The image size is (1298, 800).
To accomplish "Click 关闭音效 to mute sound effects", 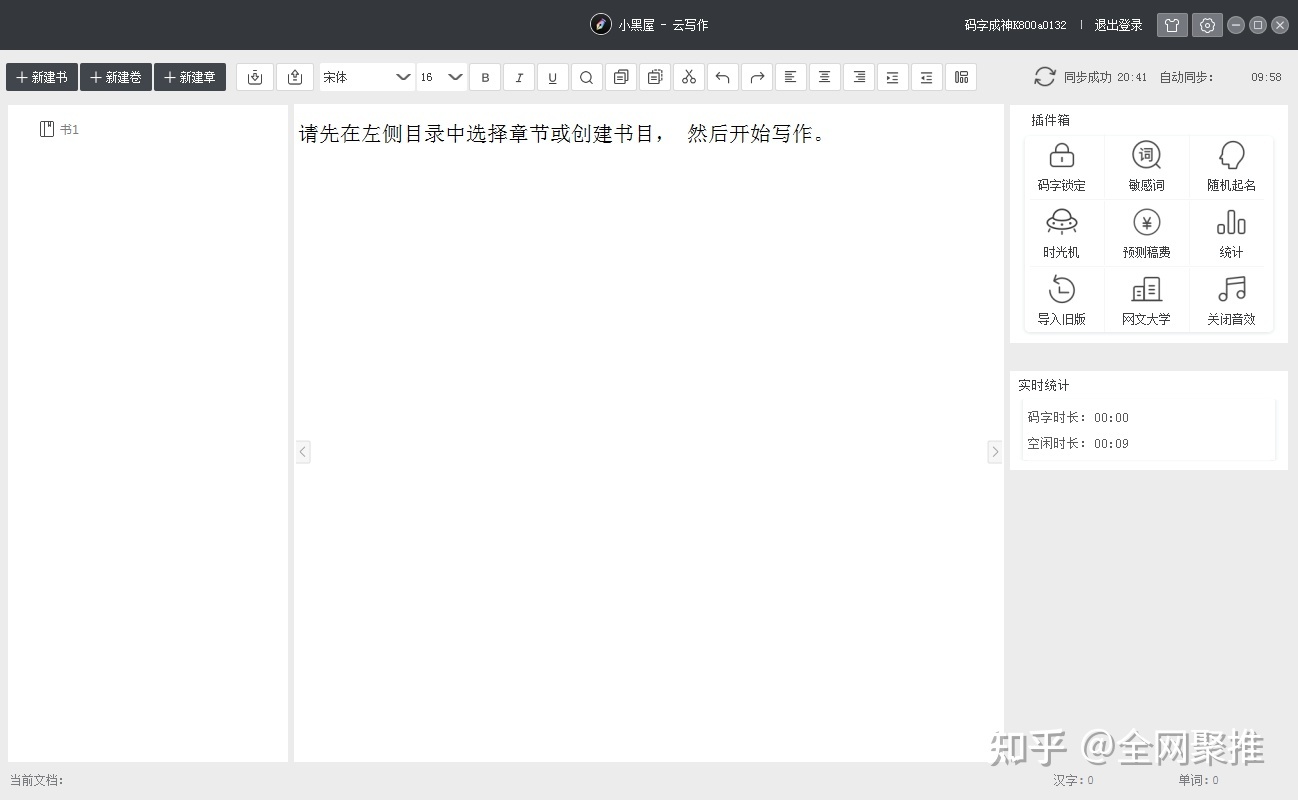I will click(x=1231, y=301).
